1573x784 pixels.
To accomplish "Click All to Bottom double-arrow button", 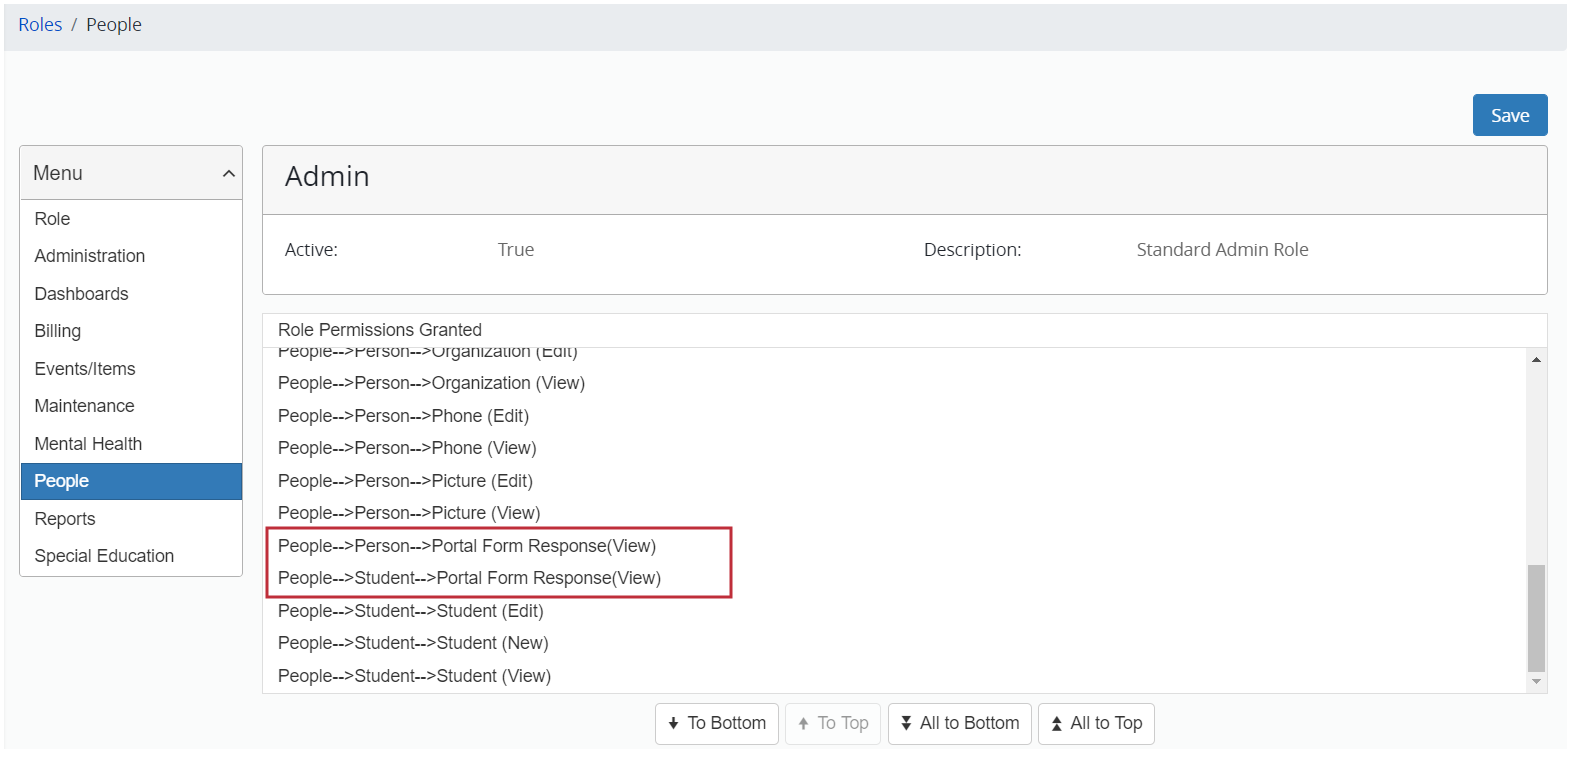I will tap(959, 723).
